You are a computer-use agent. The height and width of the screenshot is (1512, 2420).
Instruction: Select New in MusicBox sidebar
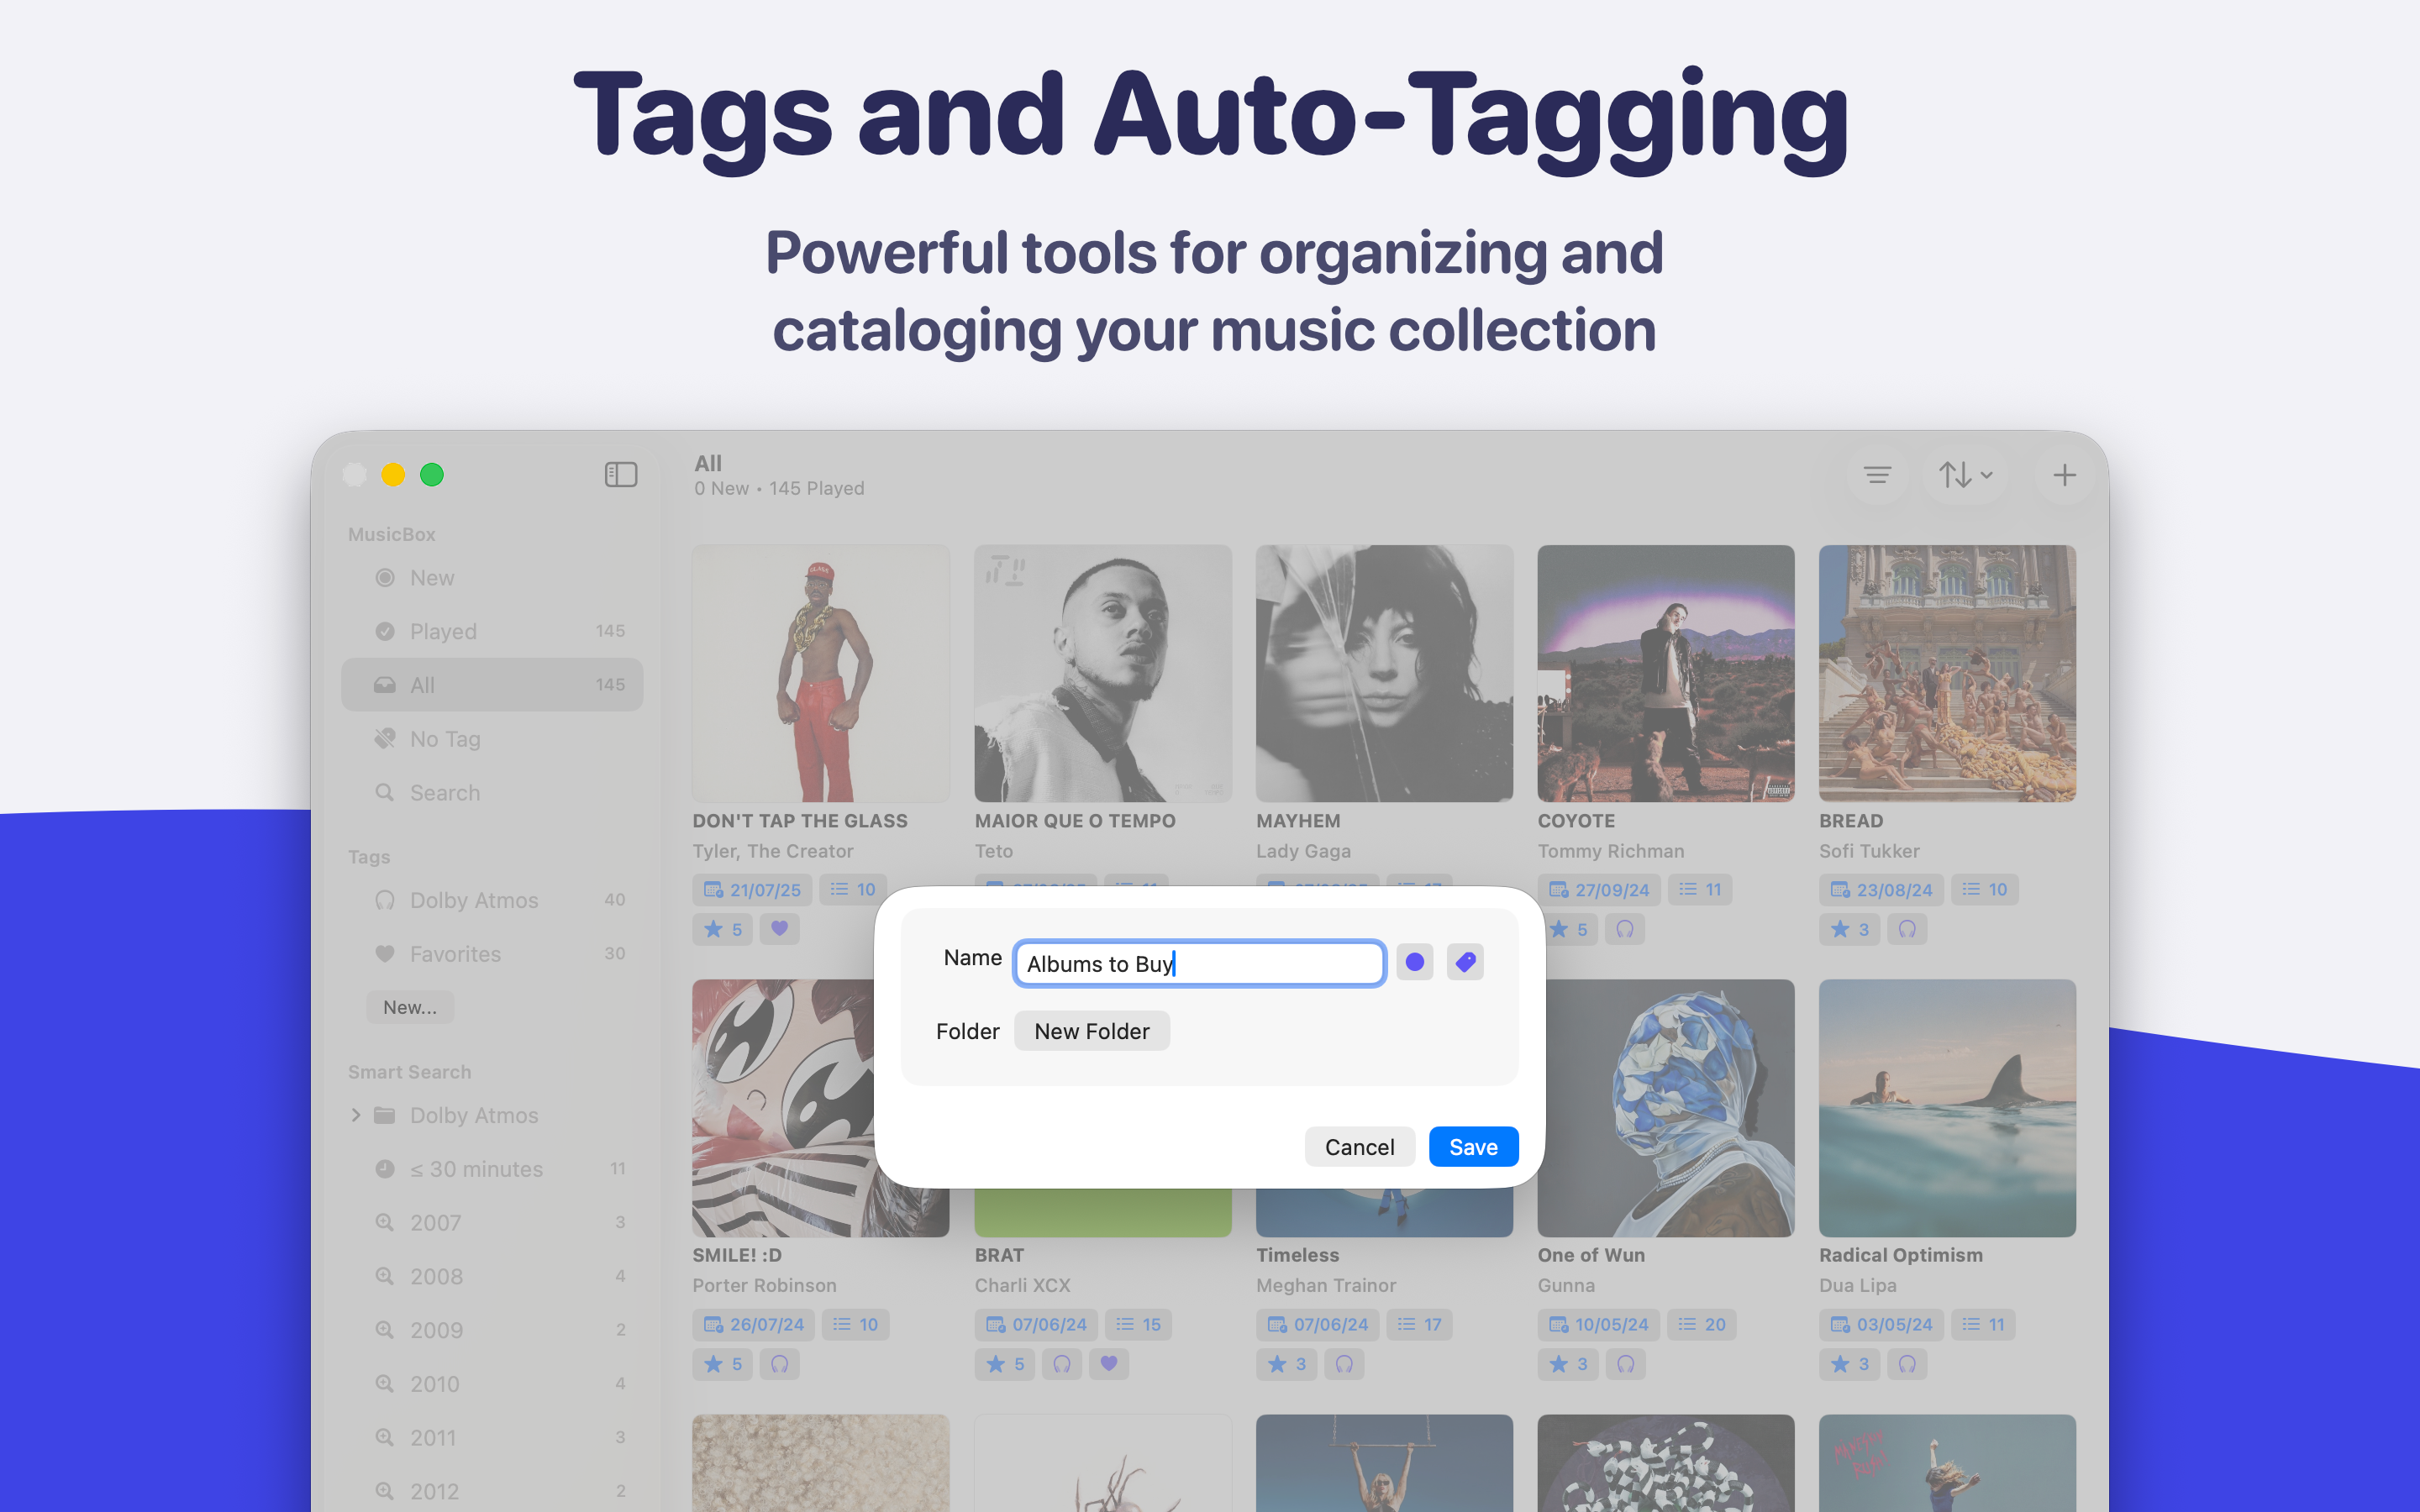coord(492,578)
